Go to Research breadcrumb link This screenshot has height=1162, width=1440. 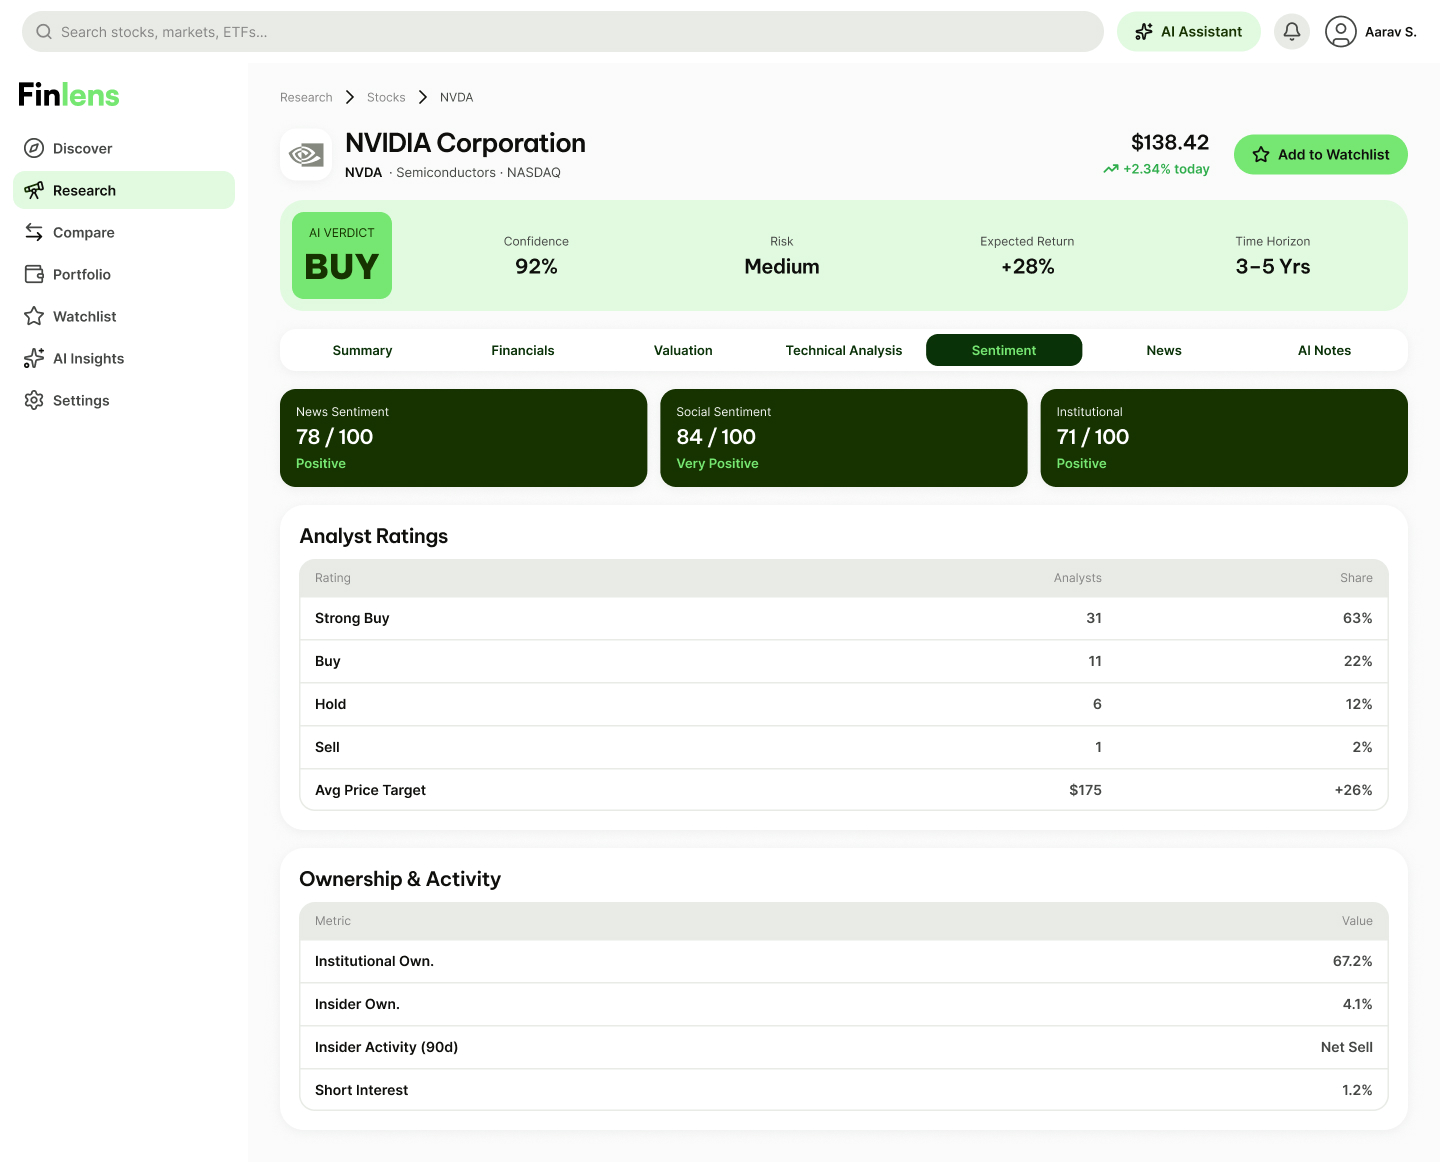306,97
